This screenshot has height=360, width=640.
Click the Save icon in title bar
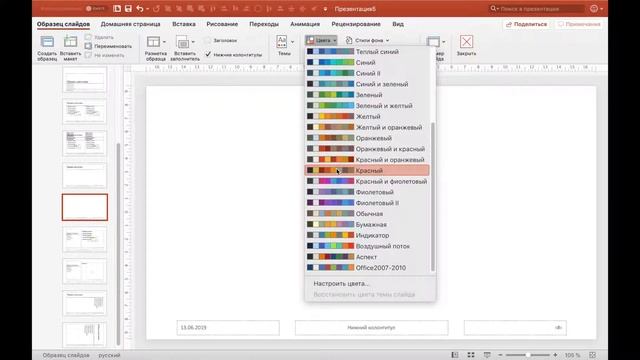128,9
